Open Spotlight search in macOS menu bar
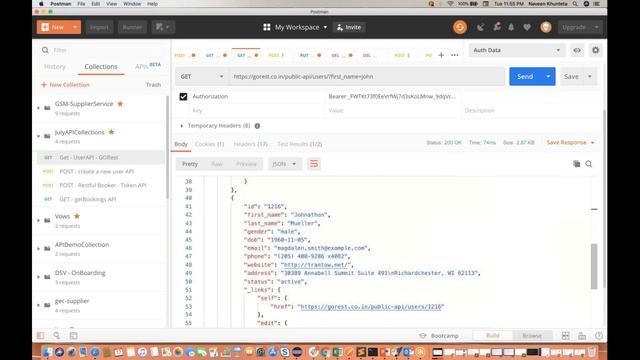The image size is (640, 360). point(575,4)
